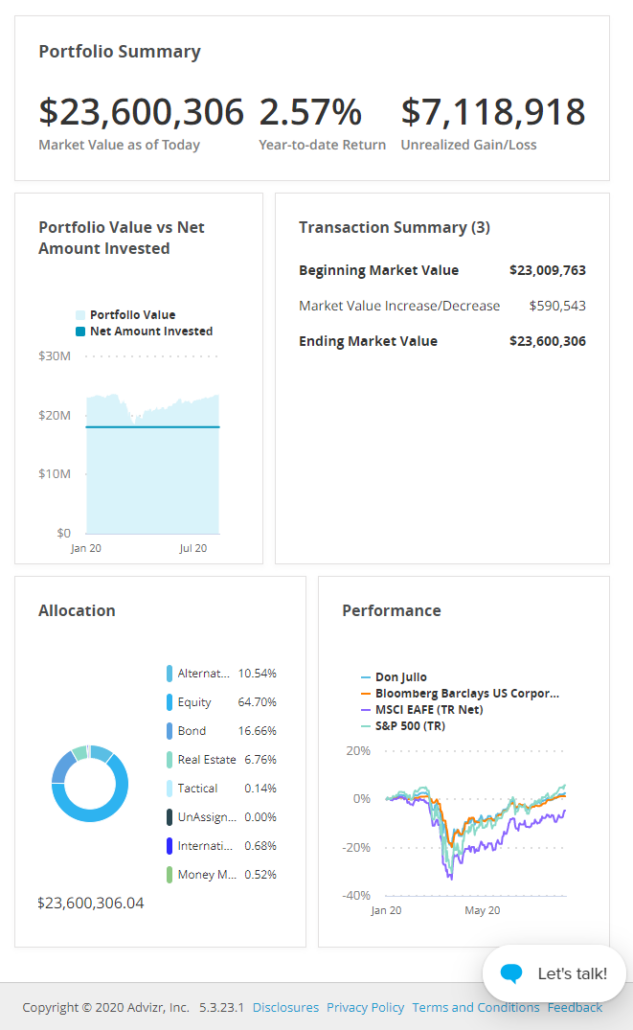Click the Market Value Increase/Decrease row
Screen dimensions: 633x1030
click(x=442, y=306)
